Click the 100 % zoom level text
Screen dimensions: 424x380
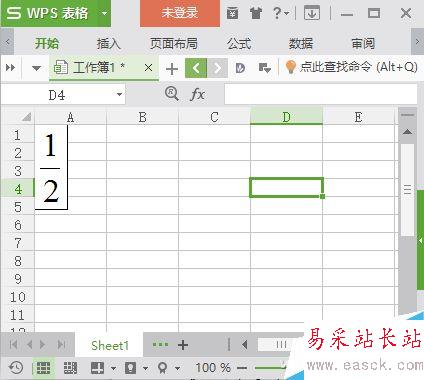tap(213, 368)
